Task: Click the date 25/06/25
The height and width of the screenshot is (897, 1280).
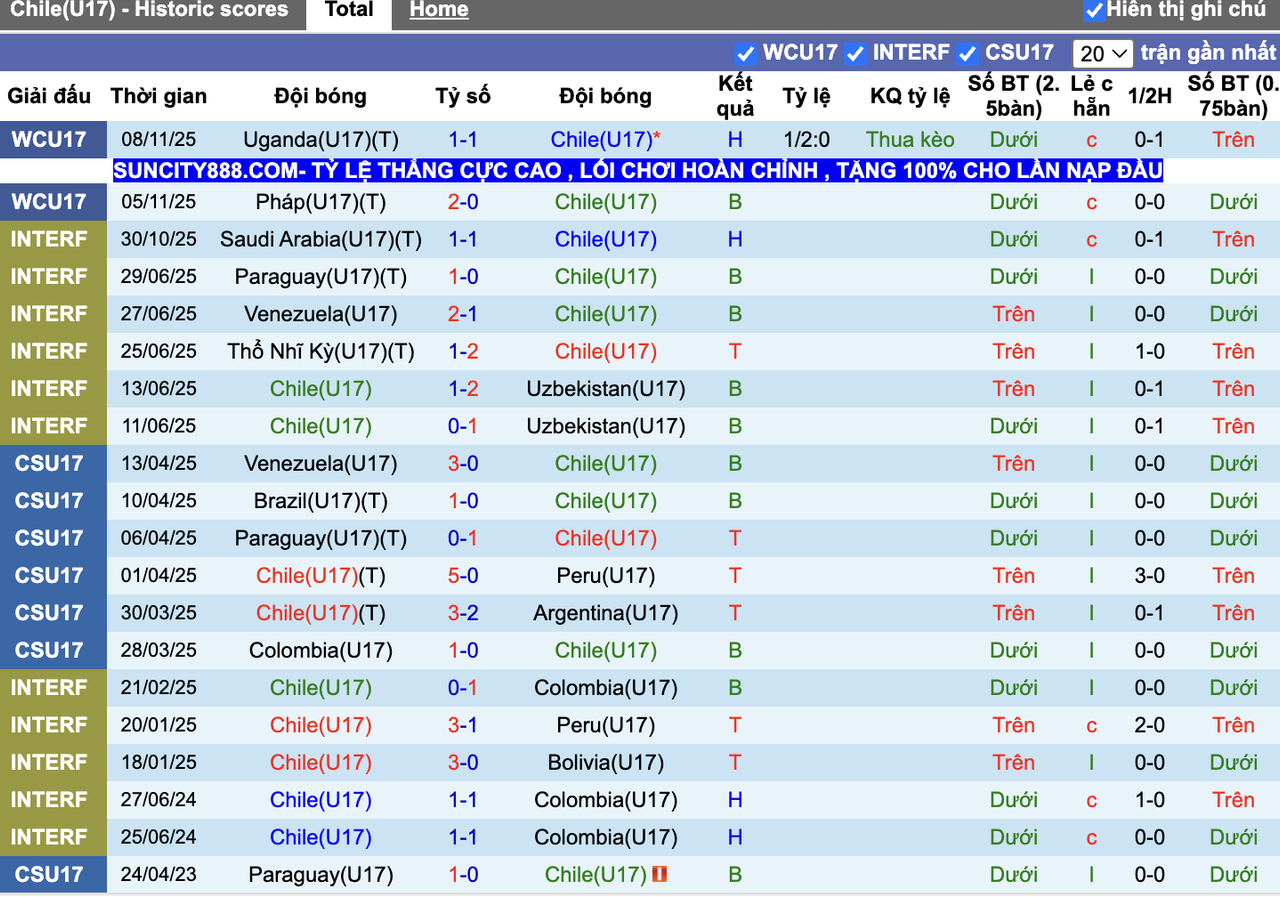Action: [x=159, y=351]
